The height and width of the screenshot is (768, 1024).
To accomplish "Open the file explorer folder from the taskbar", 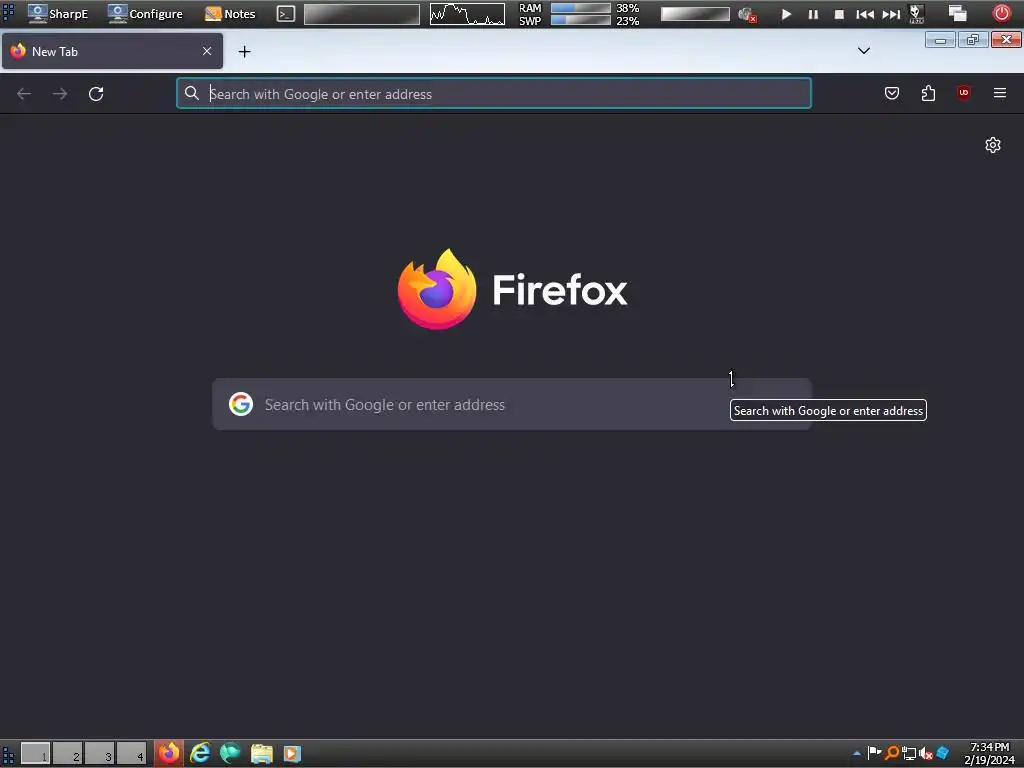I will coord(261,754).
